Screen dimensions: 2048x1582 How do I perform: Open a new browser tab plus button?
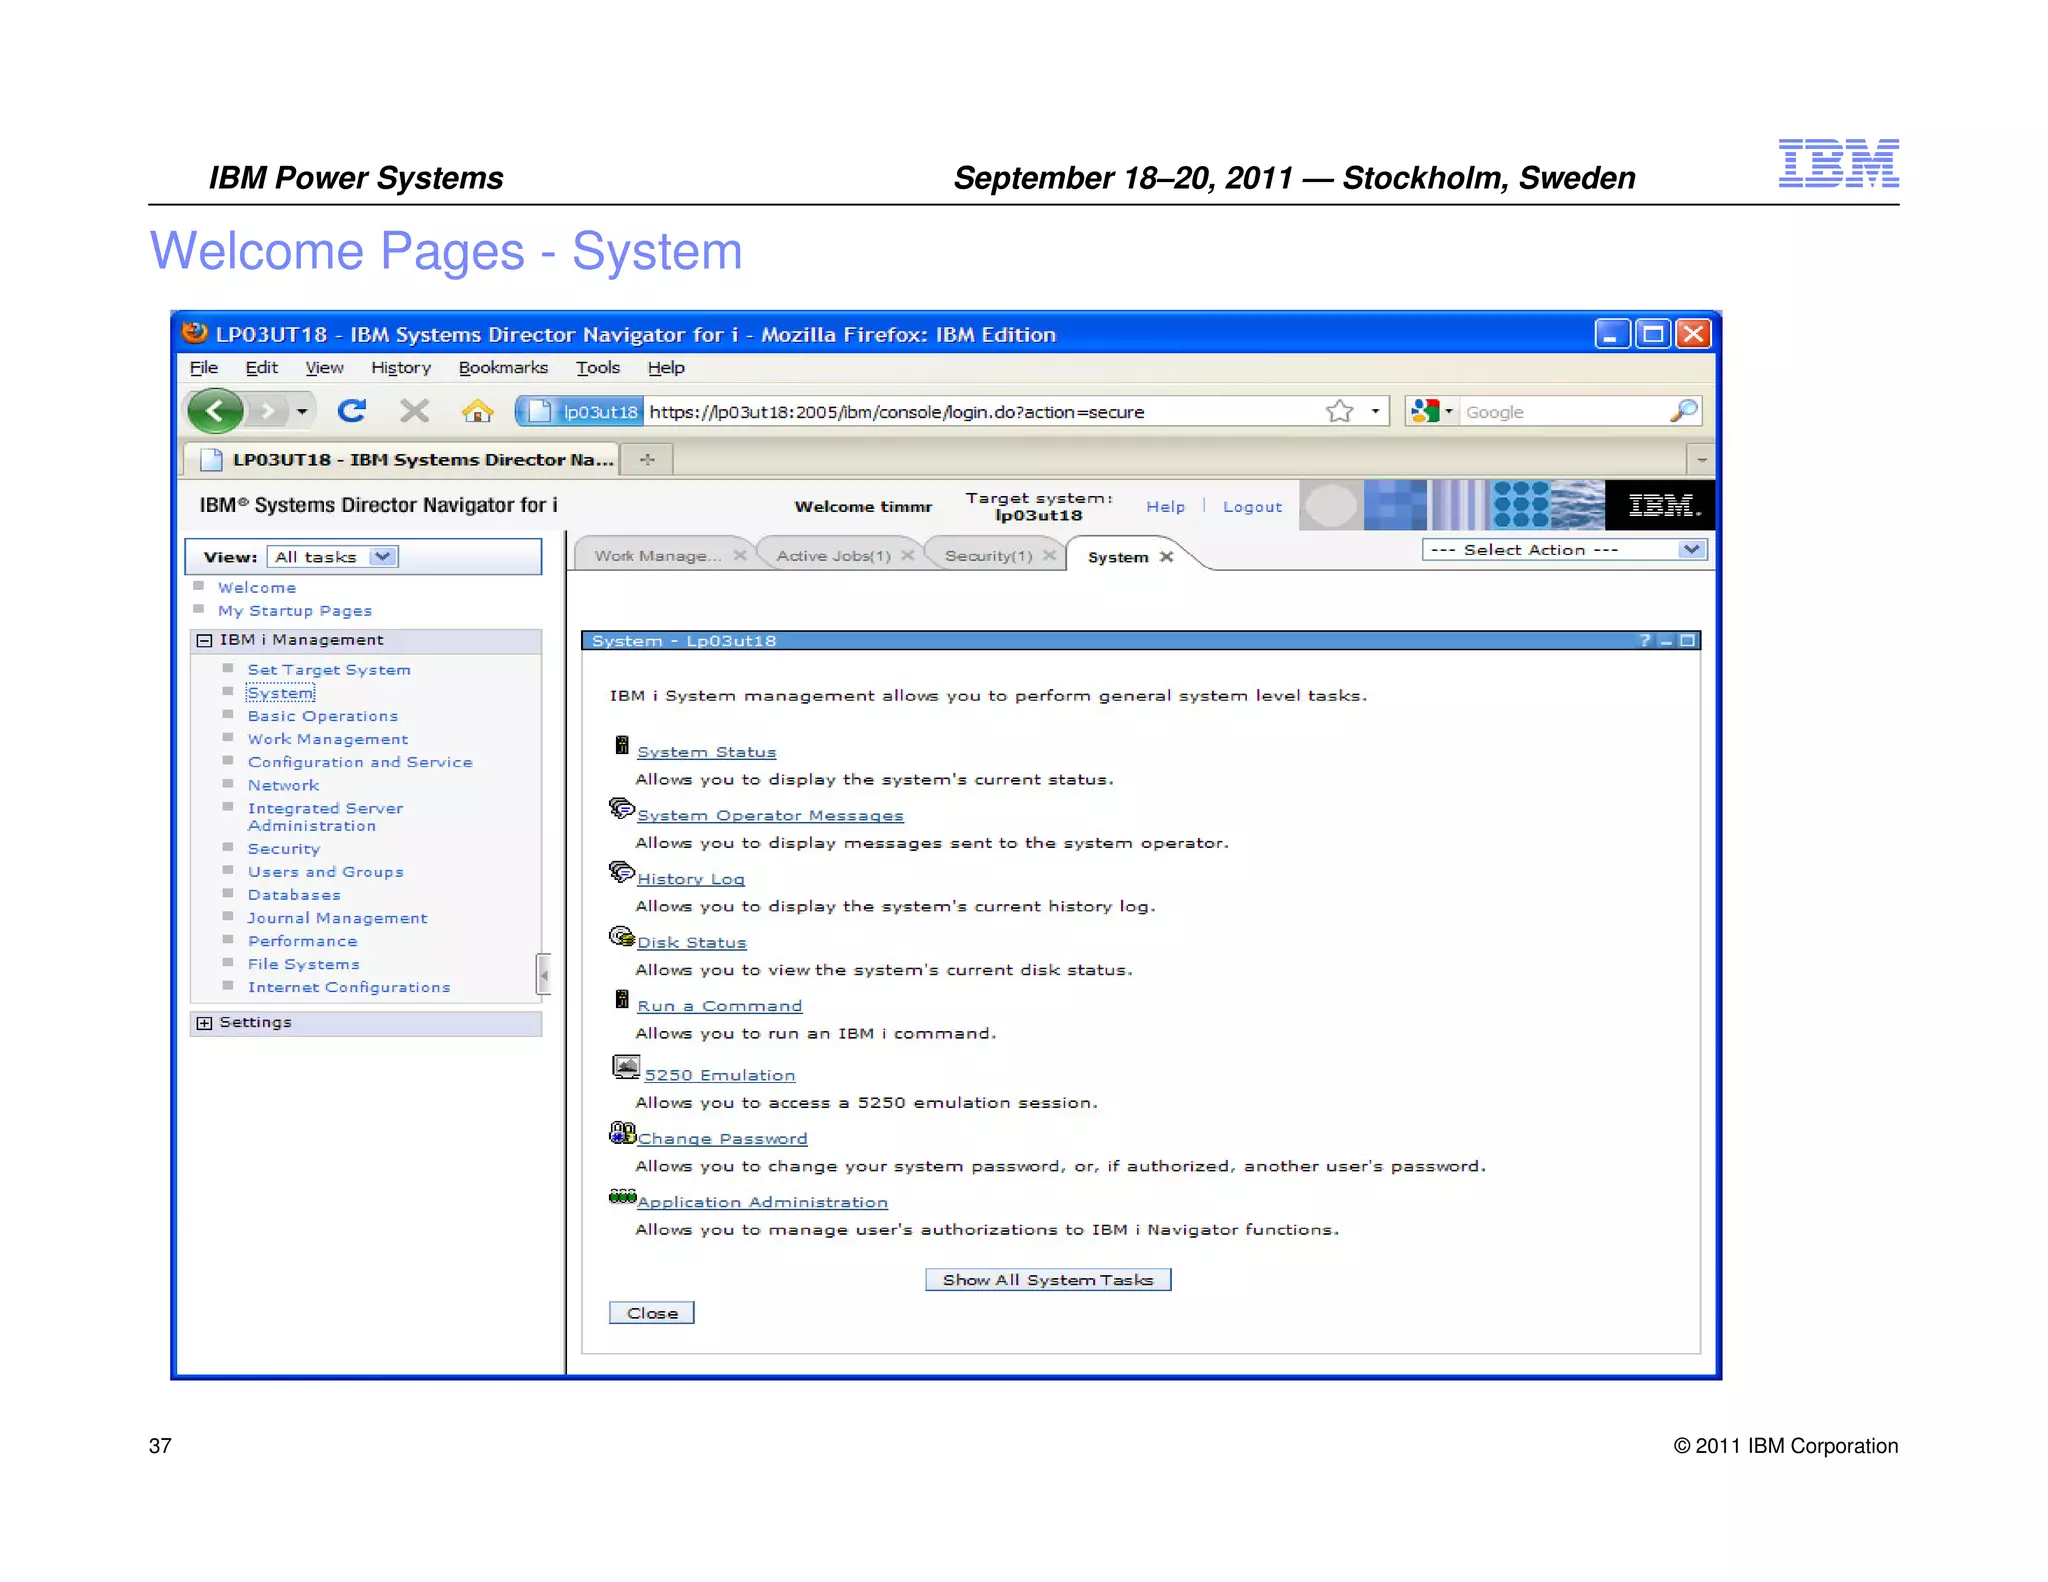click(x=647, y=459)
